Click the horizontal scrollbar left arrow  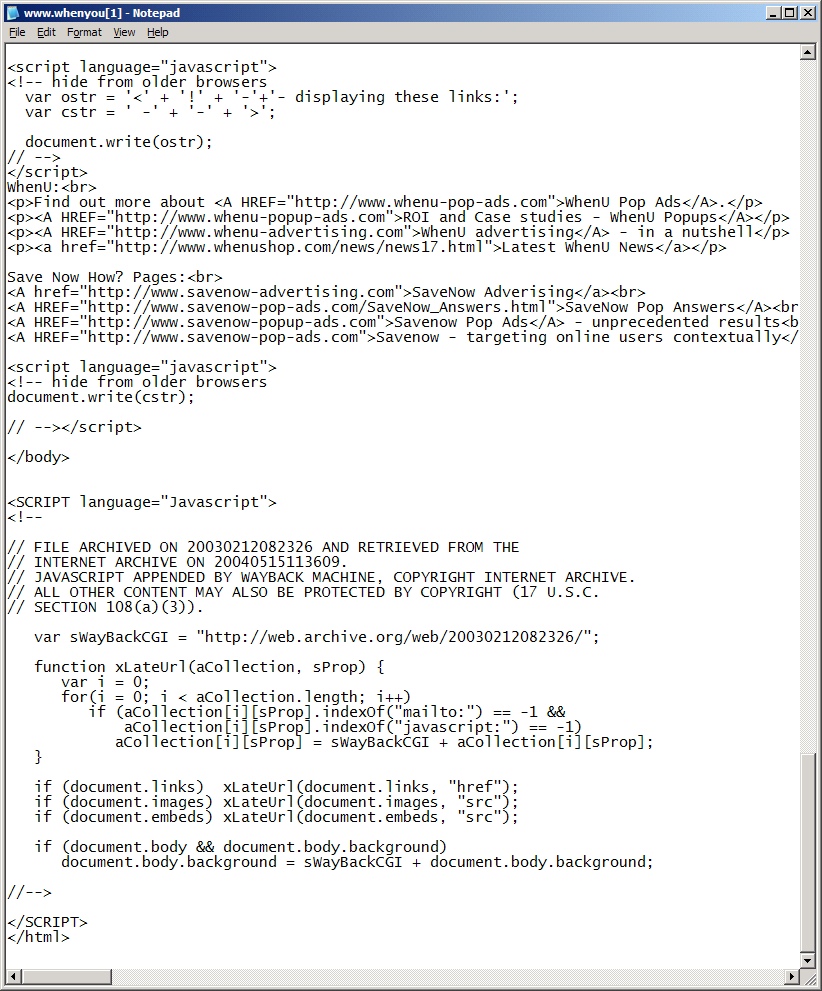13,976
